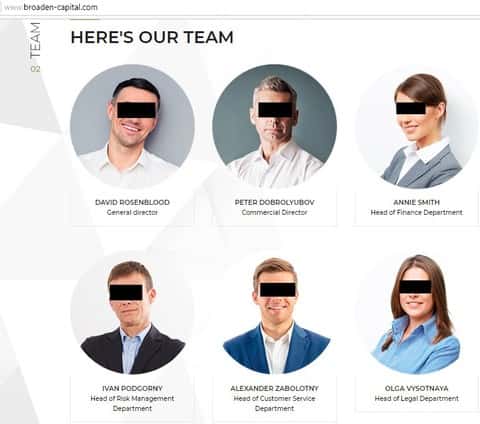The width and height of the screenshot is (480, 424).
Task: Select the Alexander Zabolotny name label
Action: 275,388
